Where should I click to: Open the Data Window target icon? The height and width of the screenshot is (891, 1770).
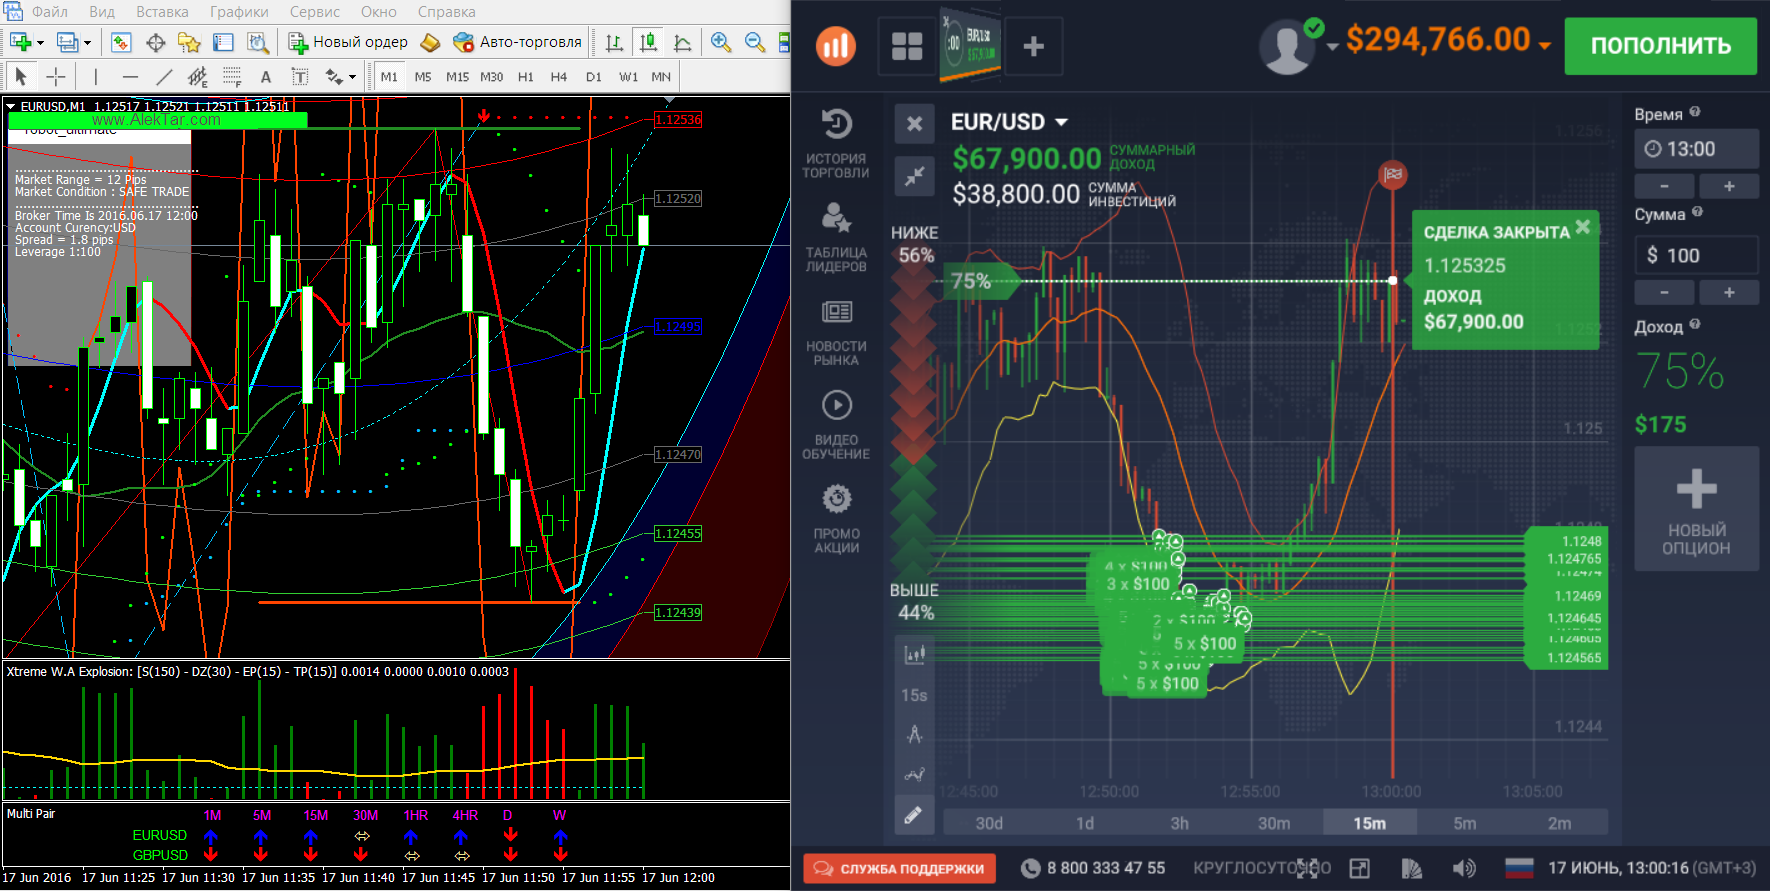point(155,42)
